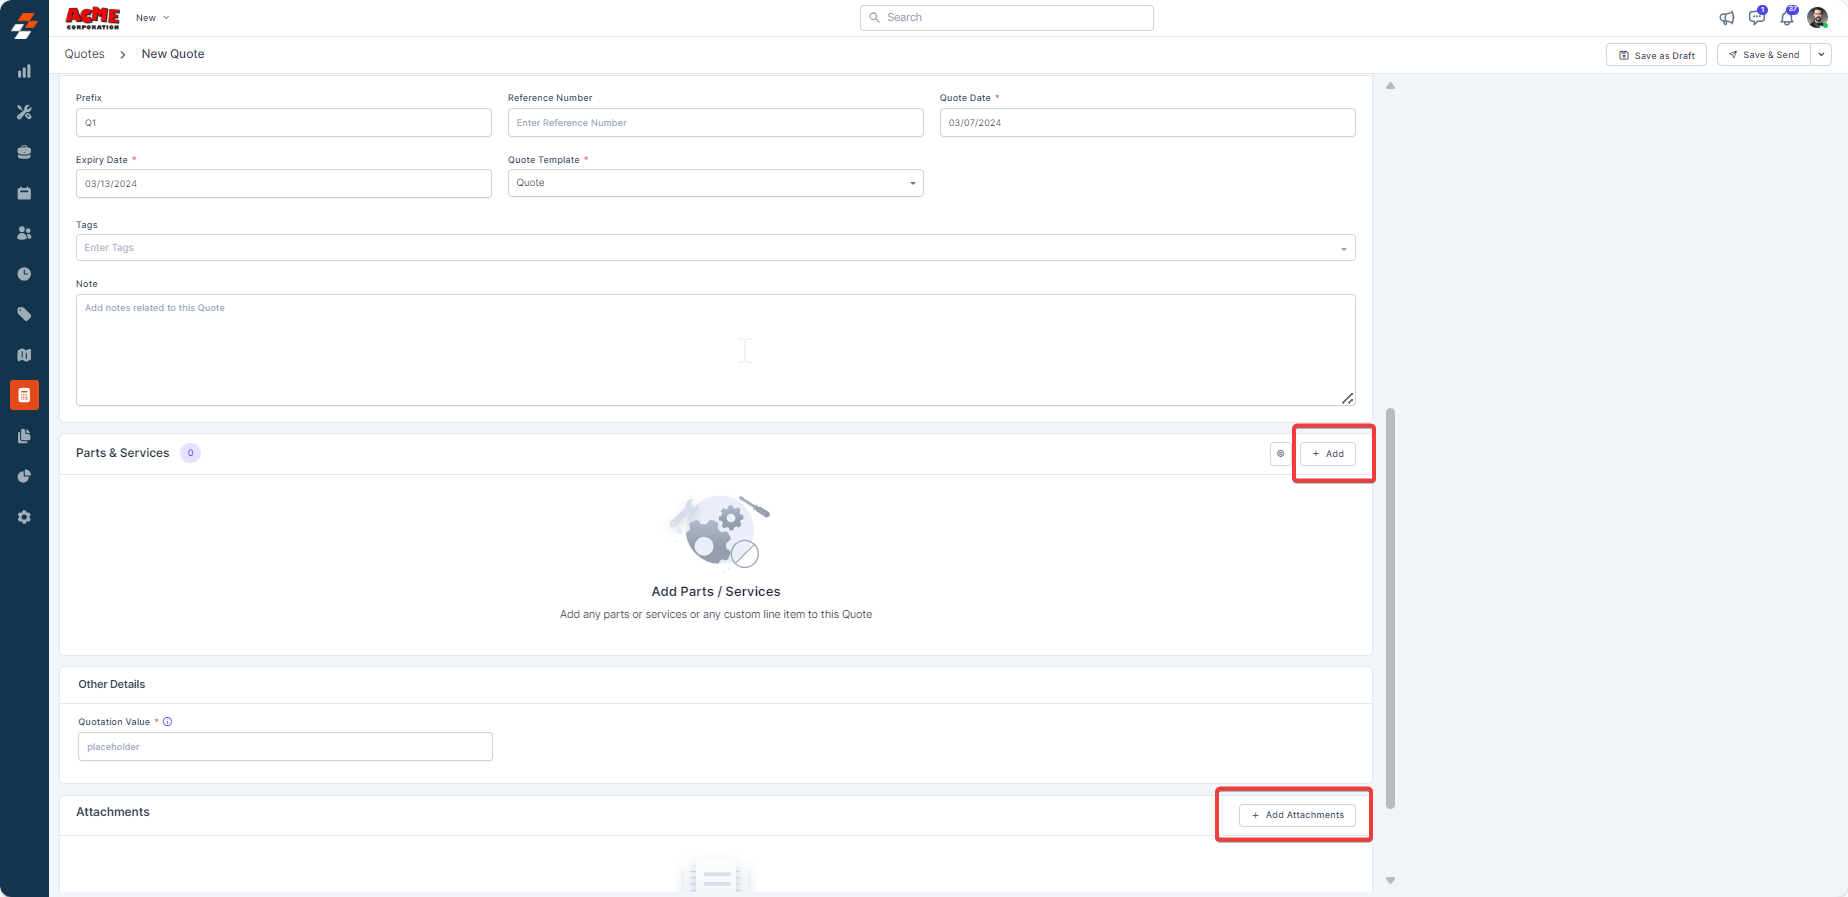Open the notifications bell icon

point(1787,17)
